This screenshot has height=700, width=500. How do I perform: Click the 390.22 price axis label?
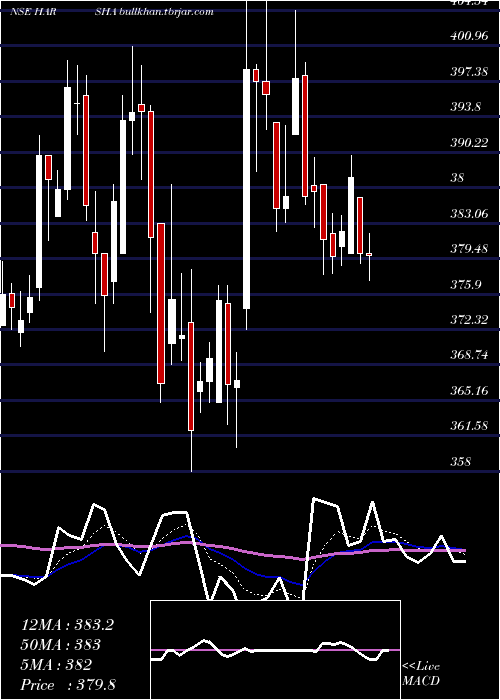[469, 143]
